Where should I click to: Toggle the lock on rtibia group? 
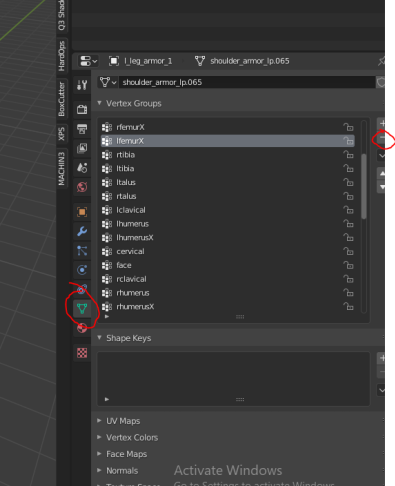click(x=348, y=155)
